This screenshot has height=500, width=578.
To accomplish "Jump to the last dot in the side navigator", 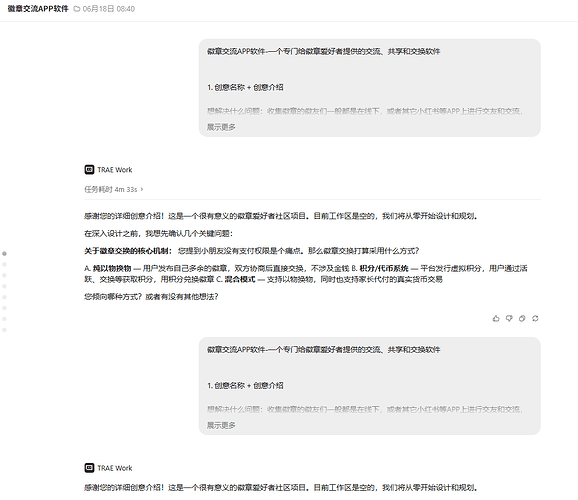I will [x=4, y=330].
